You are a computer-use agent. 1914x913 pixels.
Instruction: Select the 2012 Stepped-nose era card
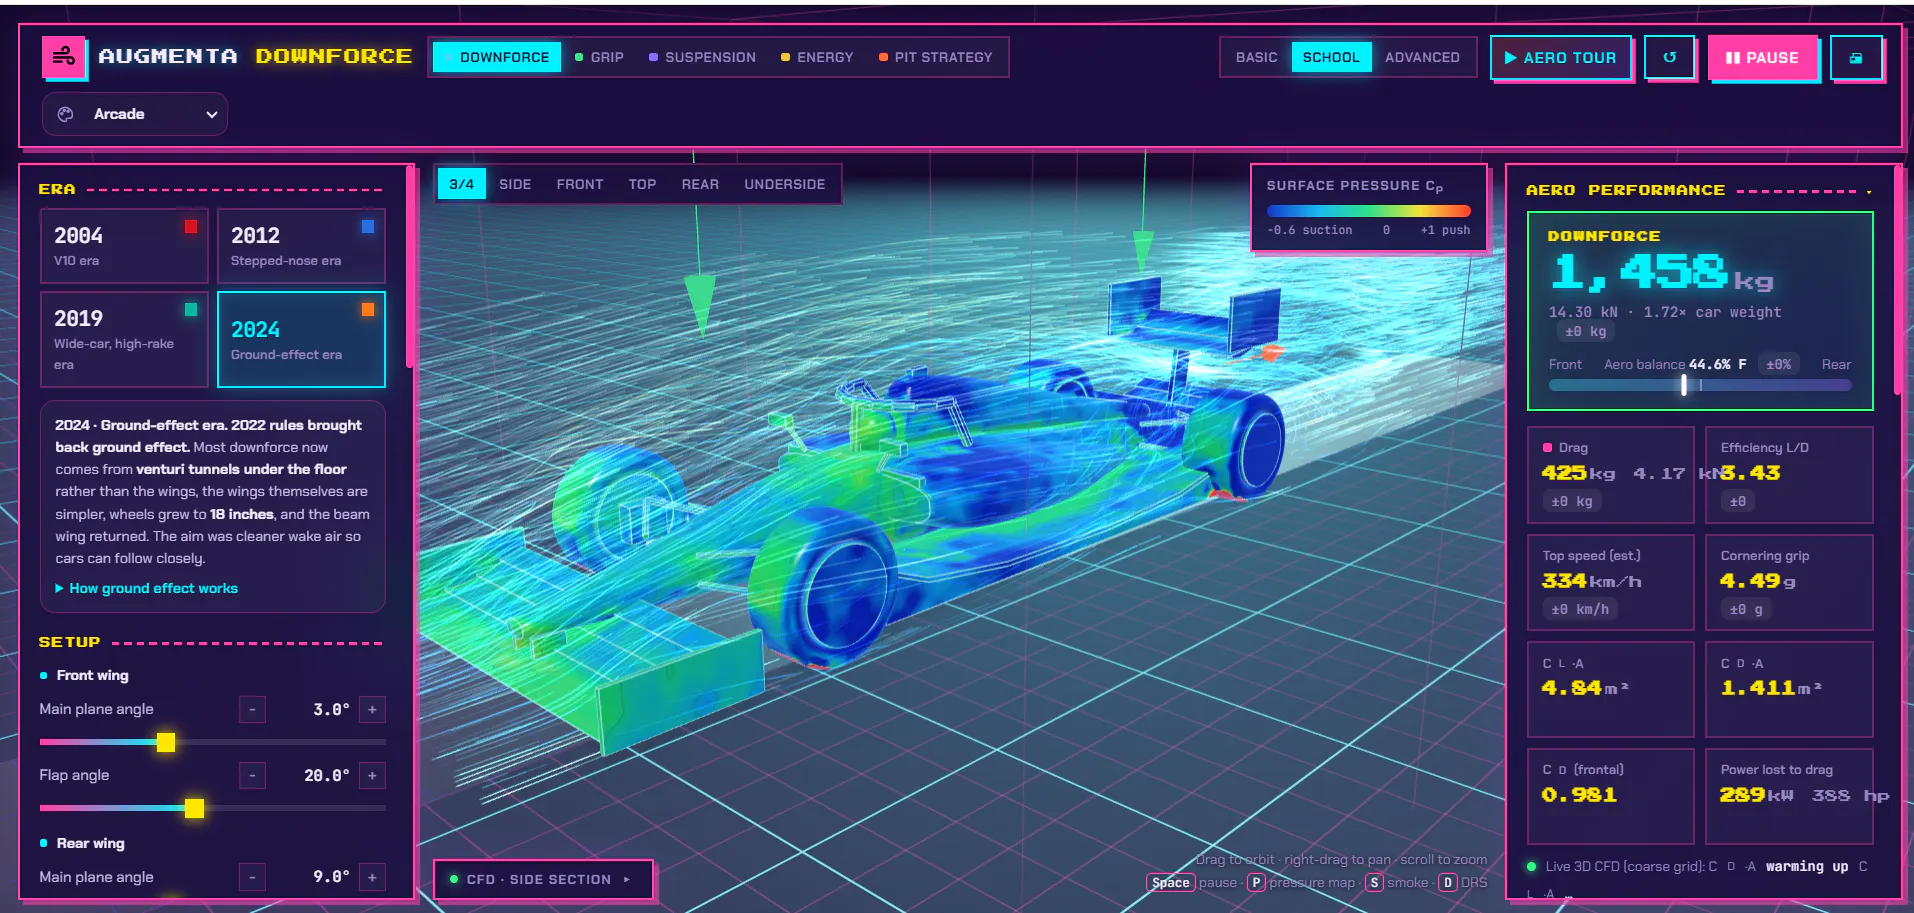[301, 246]
